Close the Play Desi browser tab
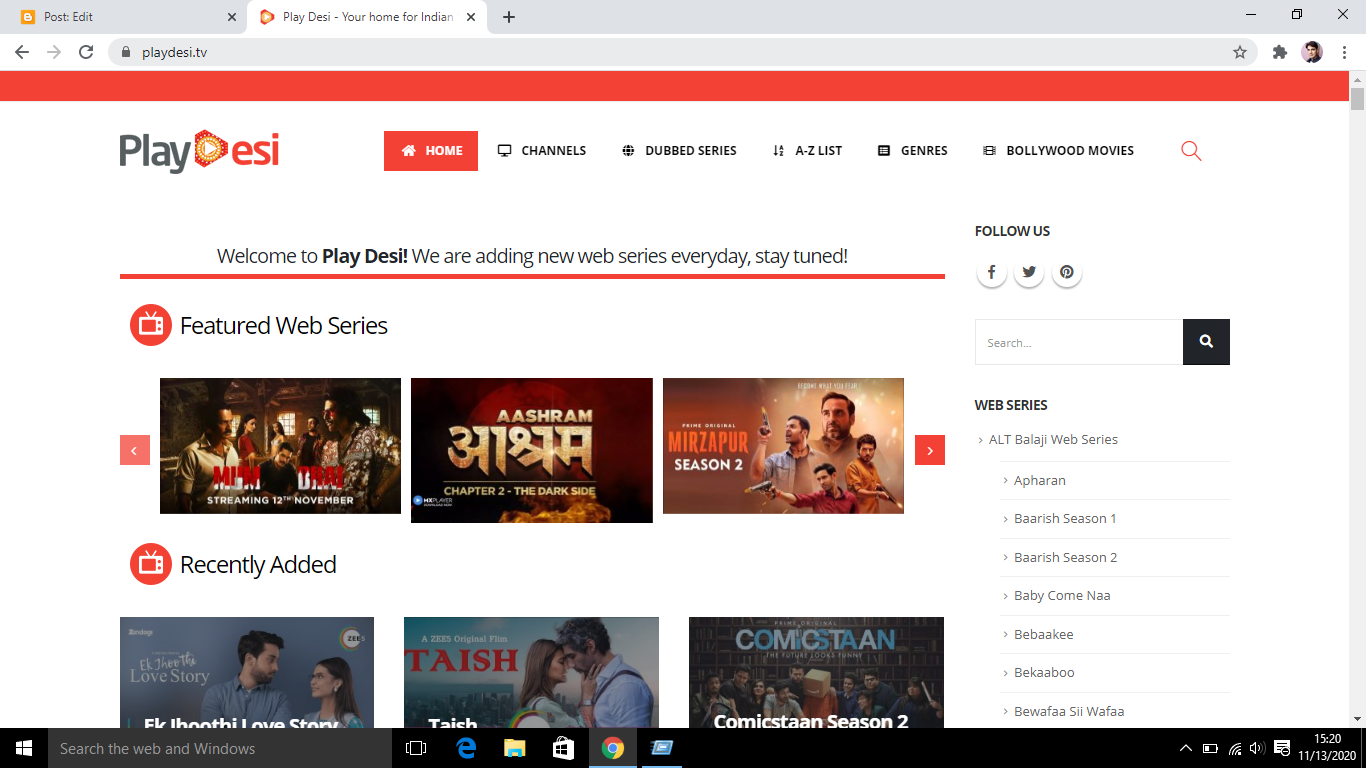The image size is (1366, 768). click(471, 17)
